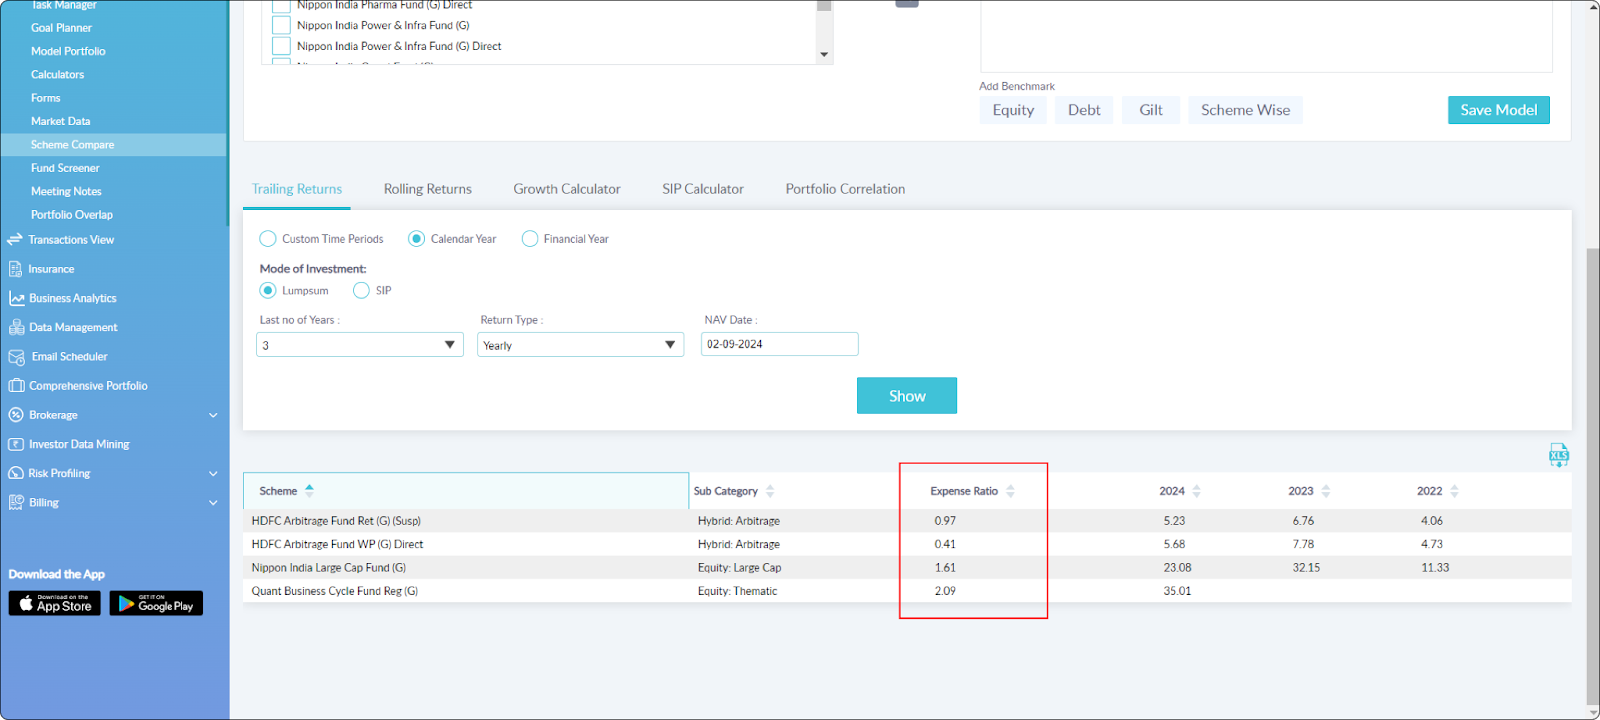
Task: Click the Billing sidebar icon
Action: pos(16,502)
